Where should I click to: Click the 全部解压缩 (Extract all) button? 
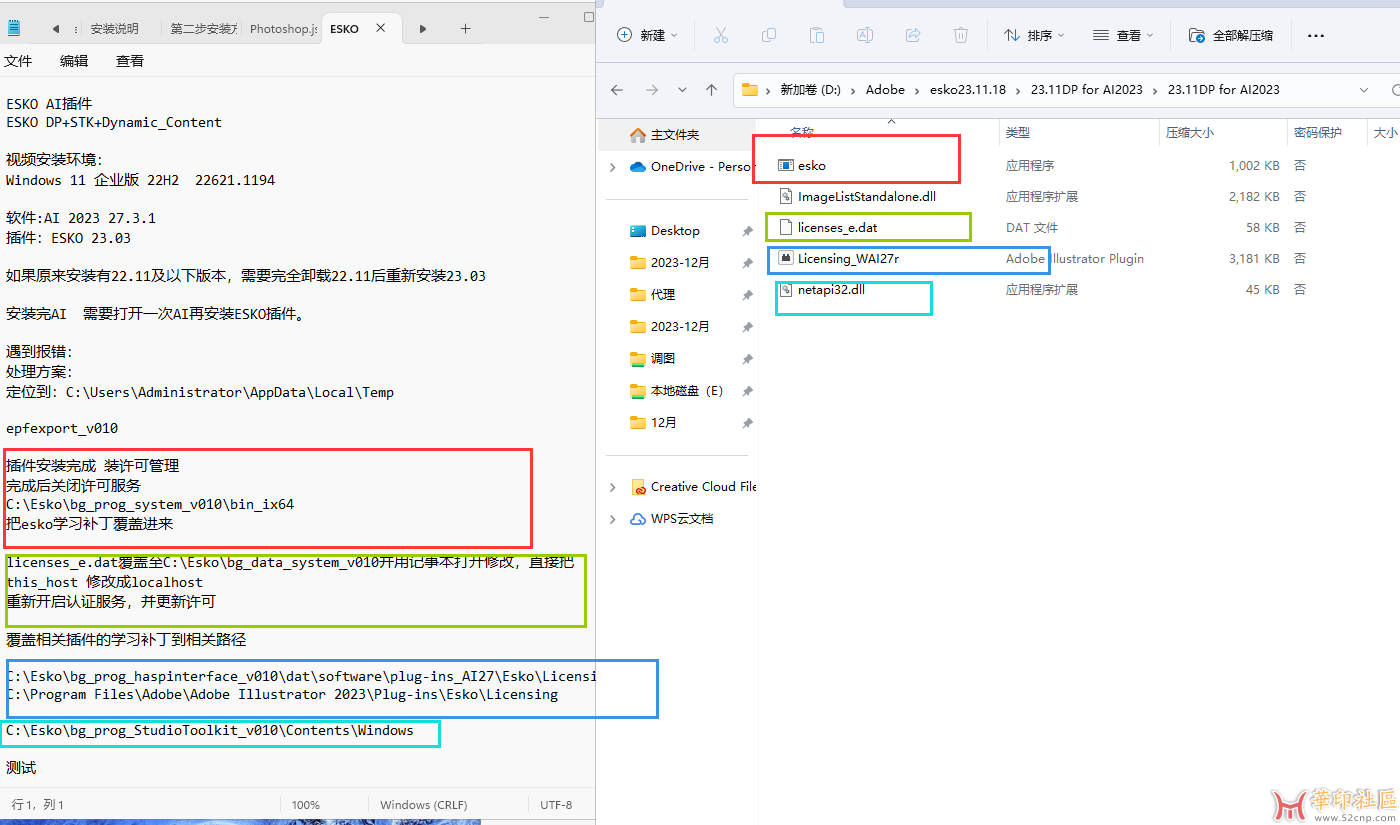pos(1231,35)
